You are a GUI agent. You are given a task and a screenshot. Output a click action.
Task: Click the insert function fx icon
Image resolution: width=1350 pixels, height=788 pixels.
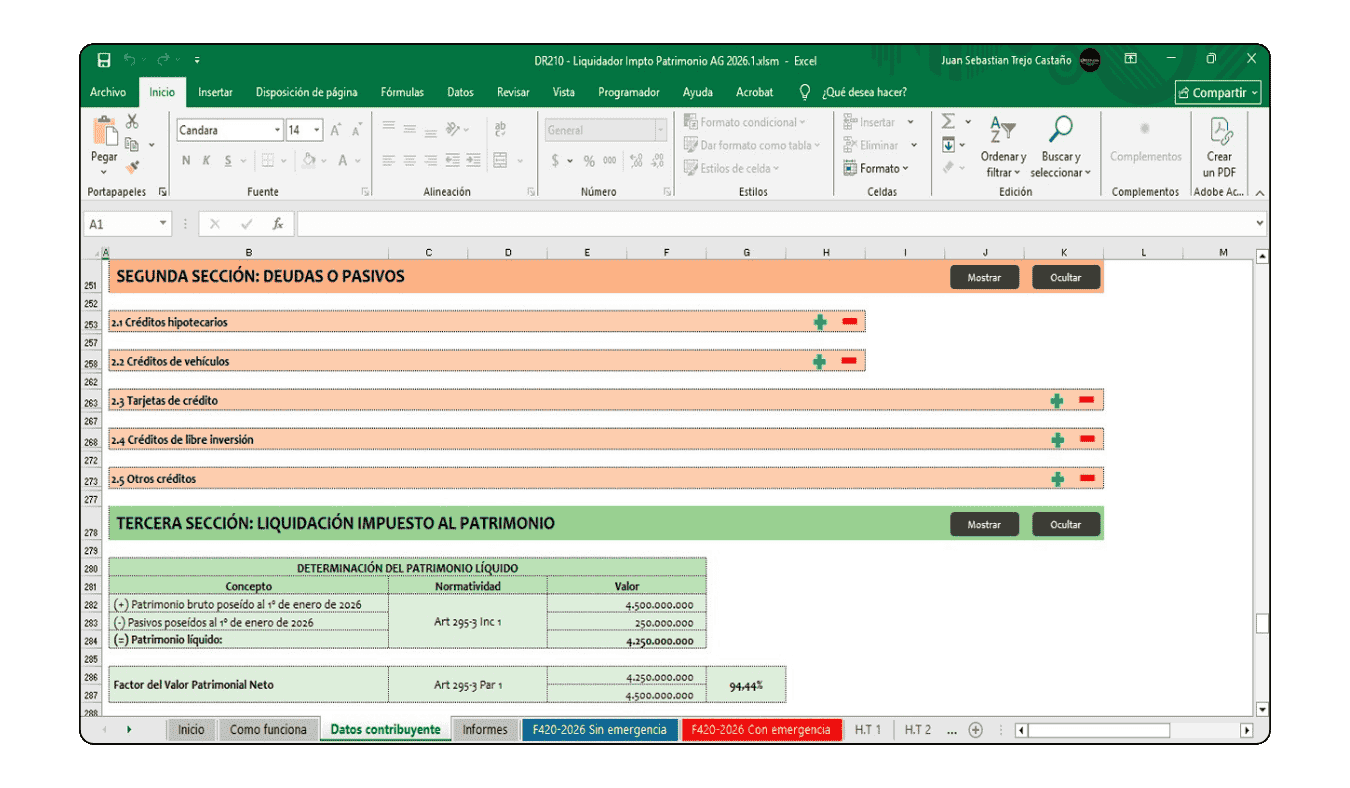(x=277, y=224)
